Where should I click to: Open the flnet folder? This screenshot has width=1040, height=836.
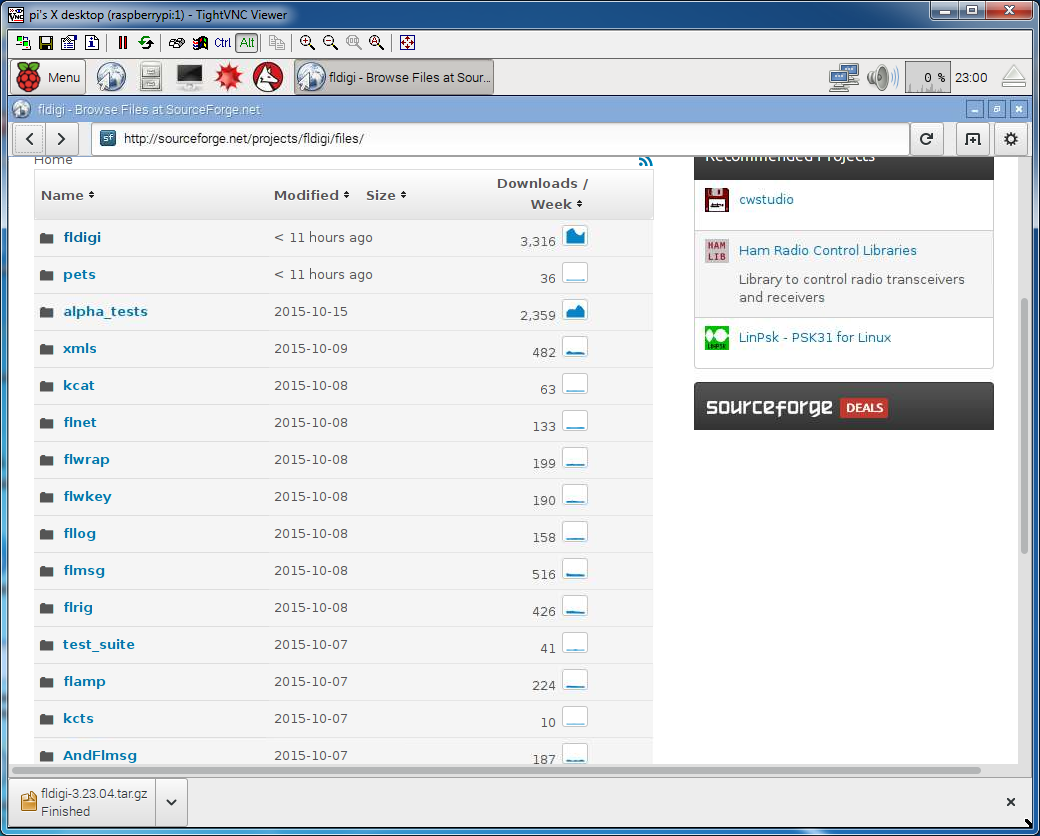coord(80,423)
